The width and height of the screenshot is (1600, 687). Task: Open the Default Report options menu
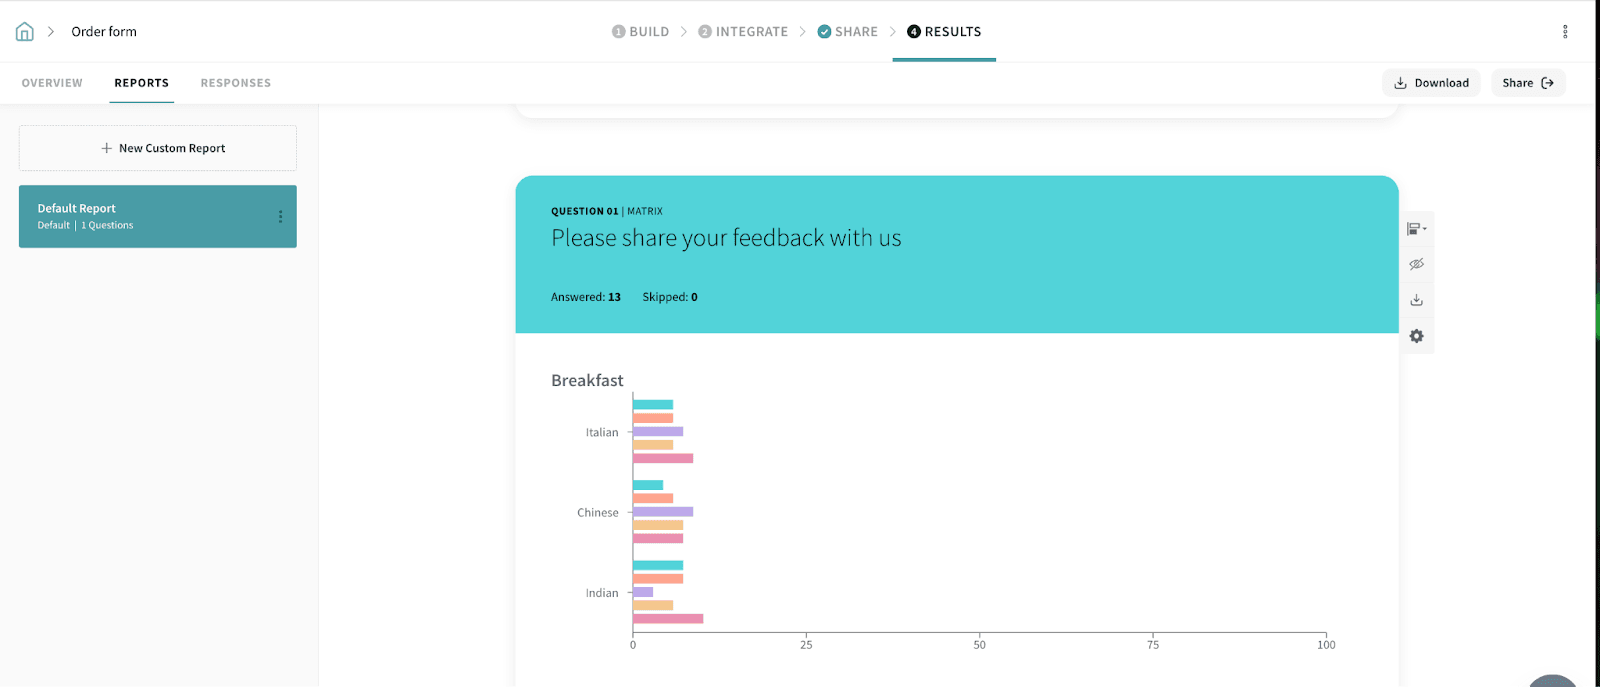[280, 217]
